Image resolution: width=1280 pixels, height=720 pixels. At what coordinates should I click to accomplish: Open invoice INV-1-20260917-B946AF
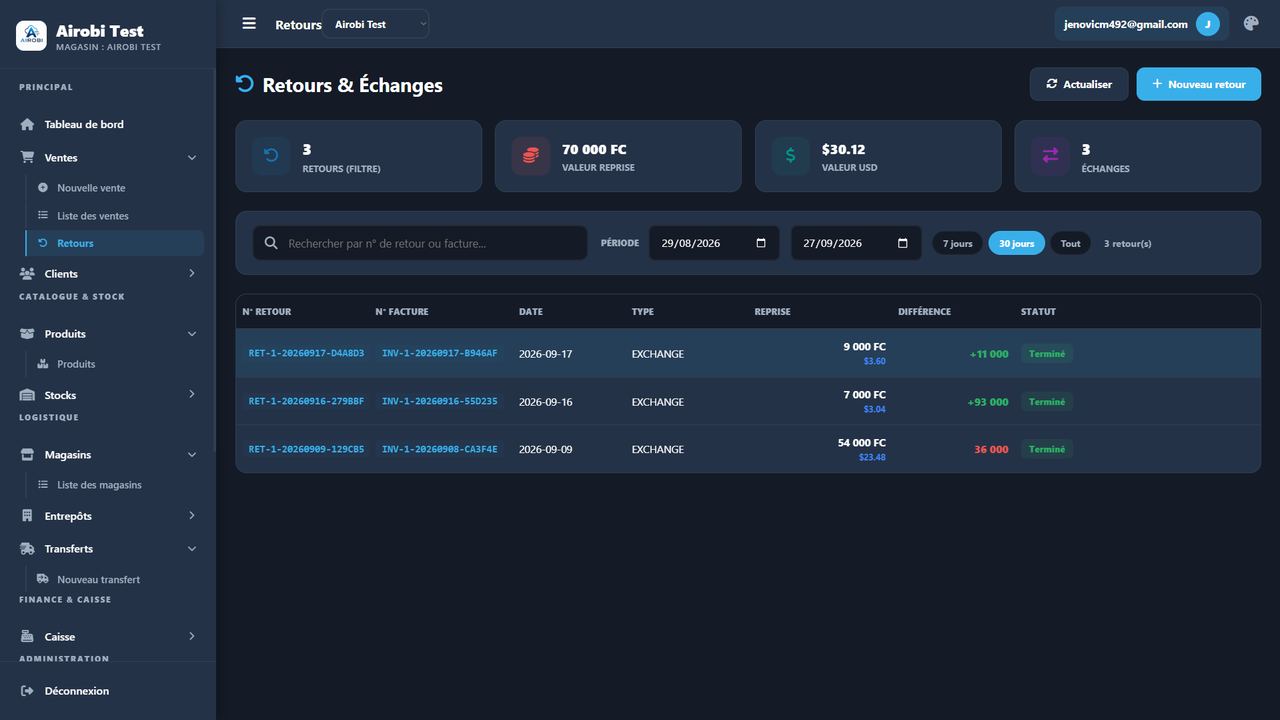(x=440, y=354)
